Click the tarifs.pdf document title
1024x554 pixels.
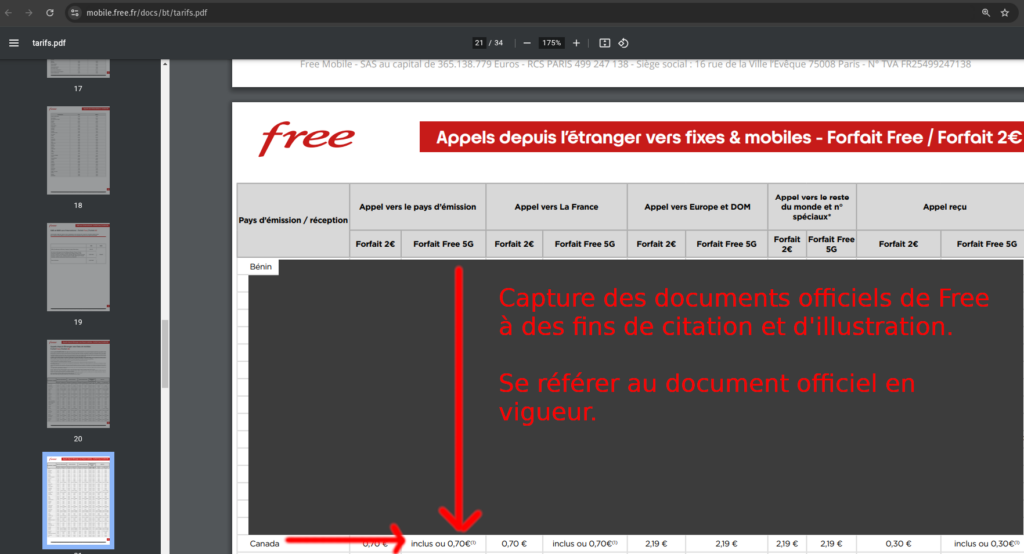(x=49, y=43)
